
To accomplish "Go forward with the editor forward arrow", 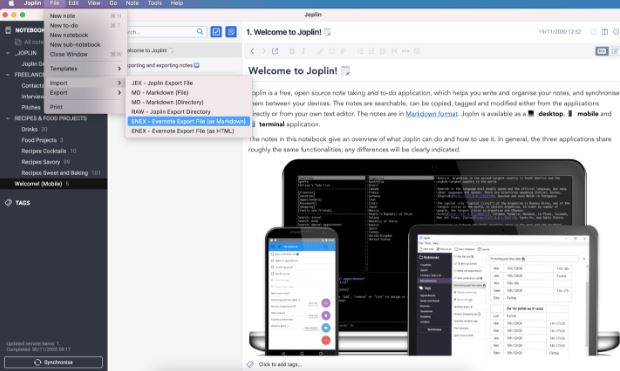I will coord(263,51).
